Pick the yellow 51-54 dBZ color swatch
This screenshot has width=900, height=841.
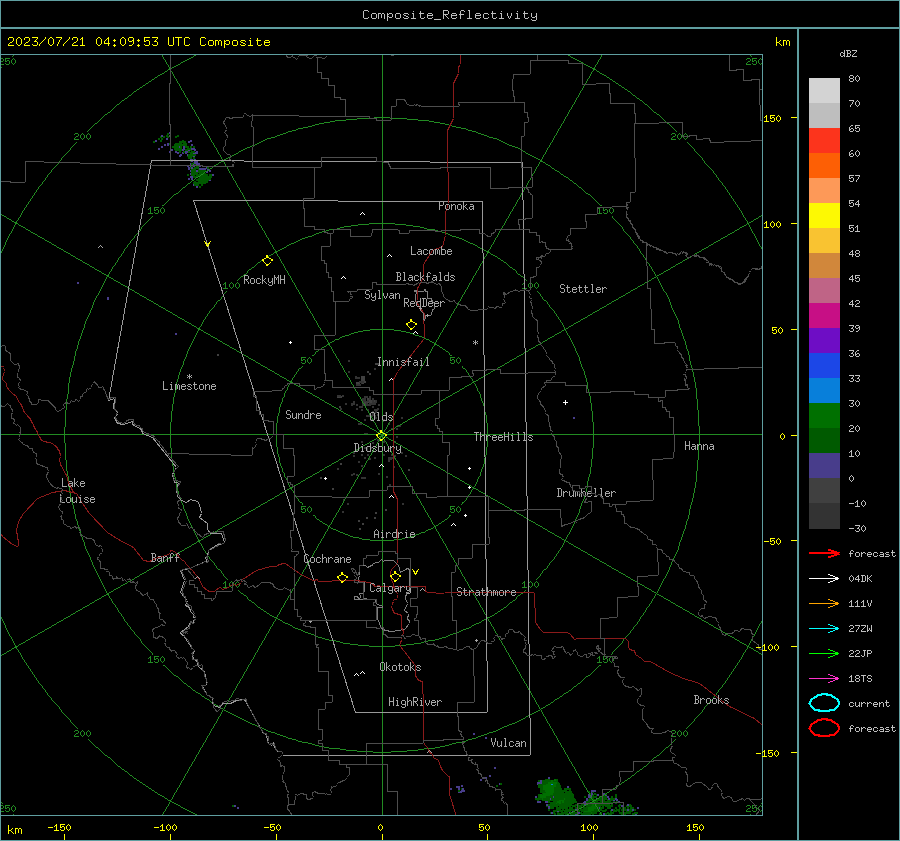[x=824, y=216]
